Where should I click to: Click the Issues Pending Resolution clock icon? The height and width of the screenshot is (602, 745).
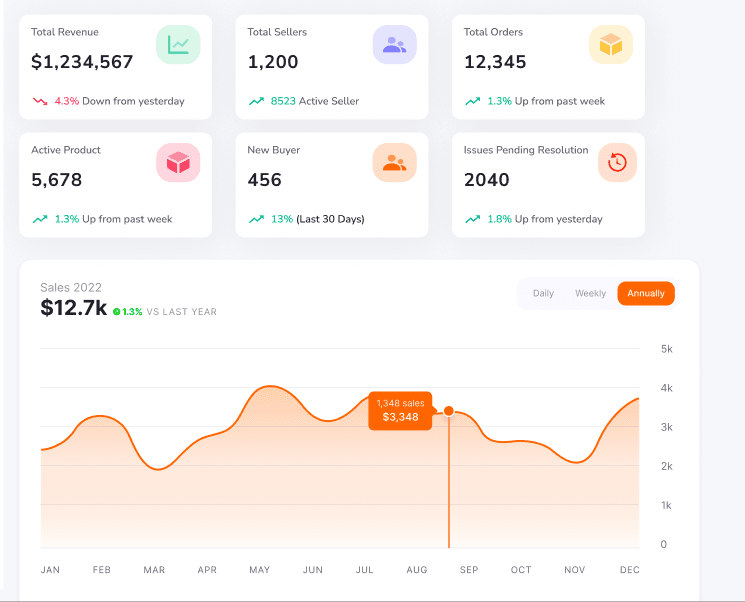pyautogui.click(x=617, y=162)
